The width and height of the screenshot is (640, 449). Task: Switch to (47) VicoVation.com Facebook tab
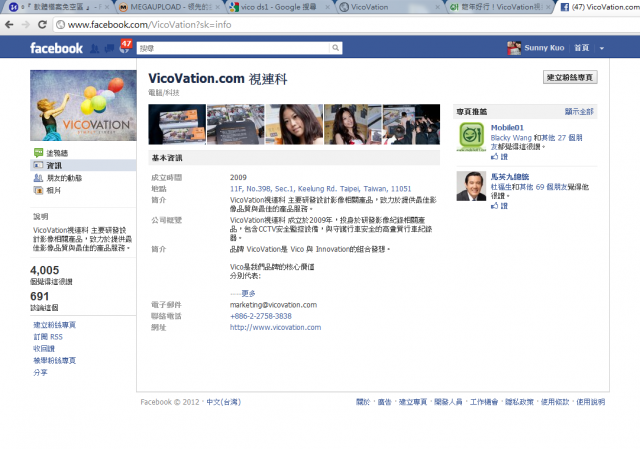tap(599, 7)
